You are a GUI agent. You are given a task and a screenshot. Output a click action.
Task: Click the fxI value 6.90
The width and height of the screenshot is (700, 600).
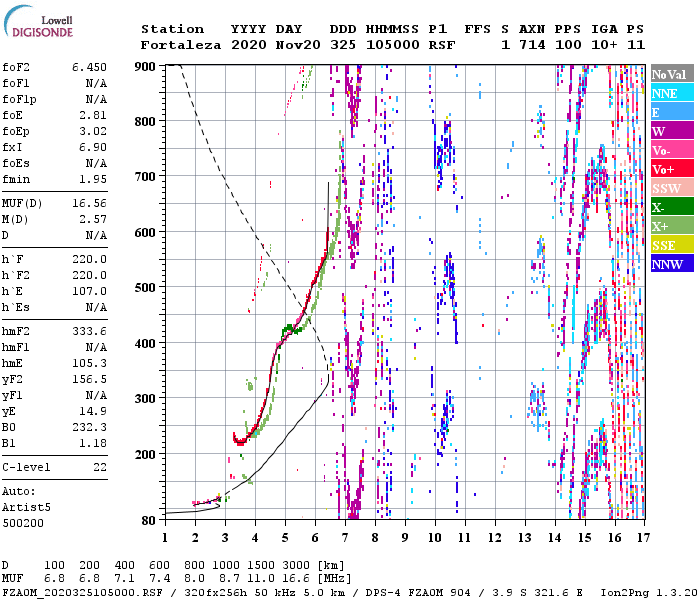(x=93, y=147)
